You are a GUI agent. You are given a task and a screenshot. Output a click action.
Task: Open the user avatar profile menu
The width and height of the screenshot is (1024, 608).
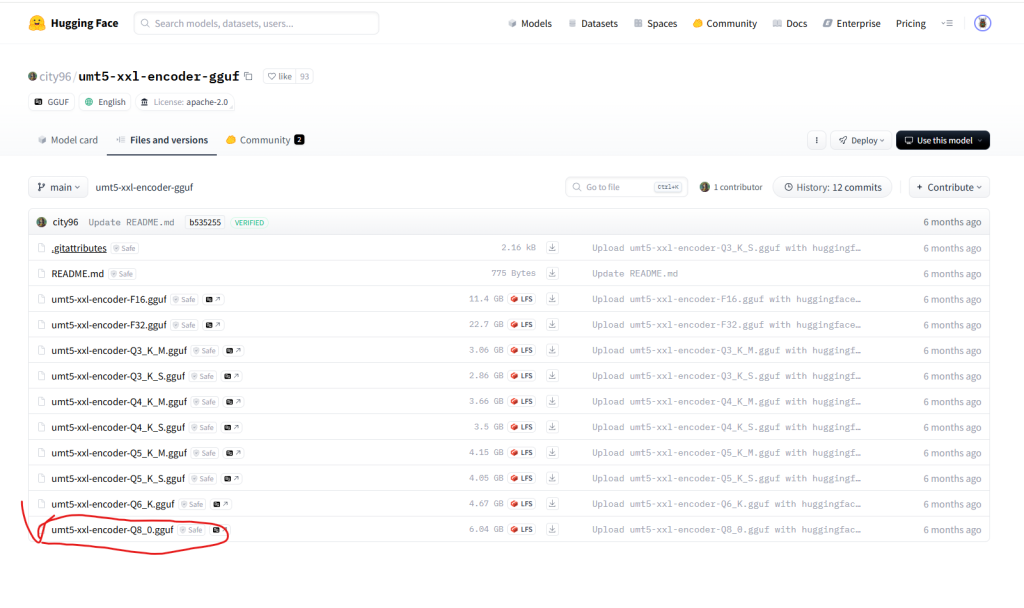click(x=982, y=23)
